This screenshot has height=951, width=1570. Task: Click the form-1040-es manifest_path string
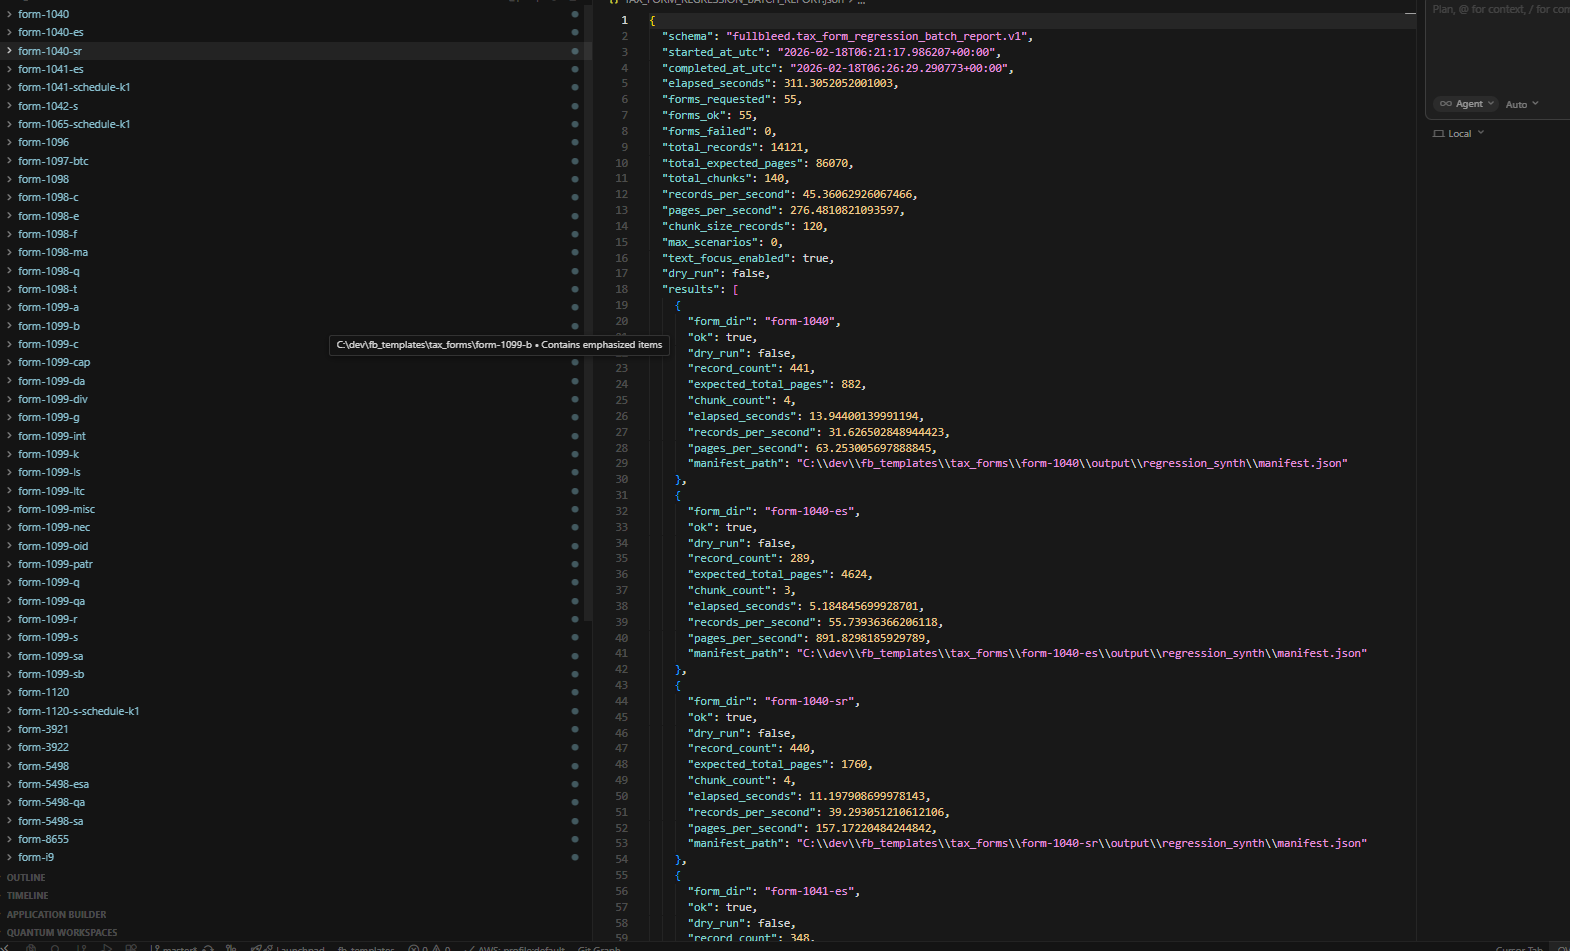(1082, 653)
